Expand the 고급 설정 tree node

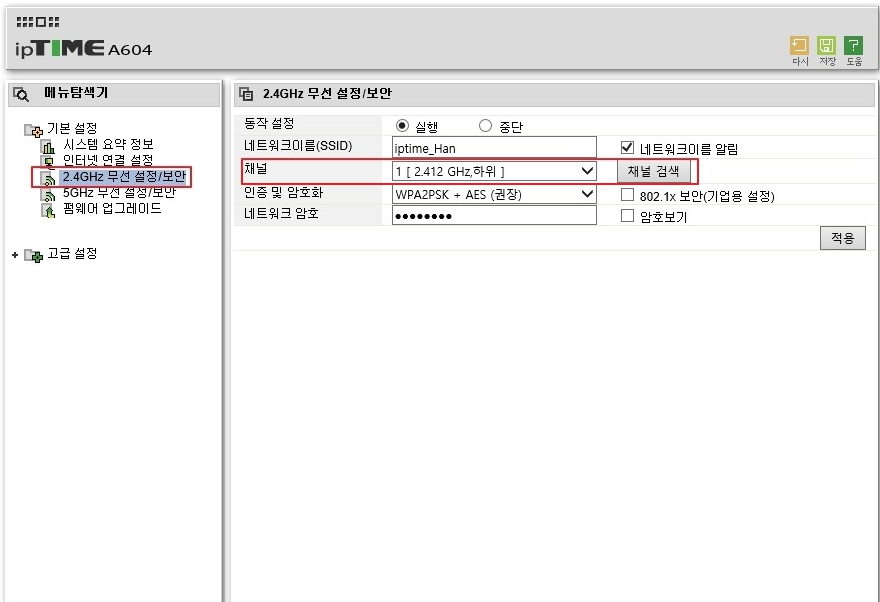[x=15, y=255]
